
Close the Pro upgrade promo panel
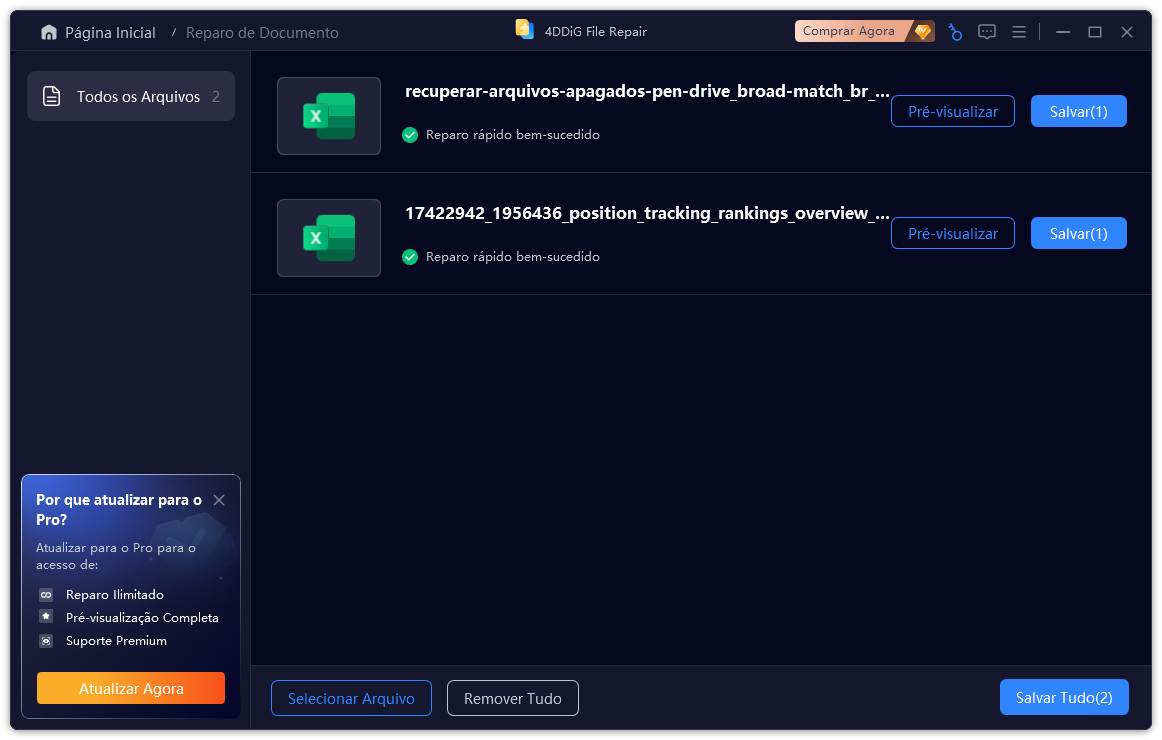[219, 500]
